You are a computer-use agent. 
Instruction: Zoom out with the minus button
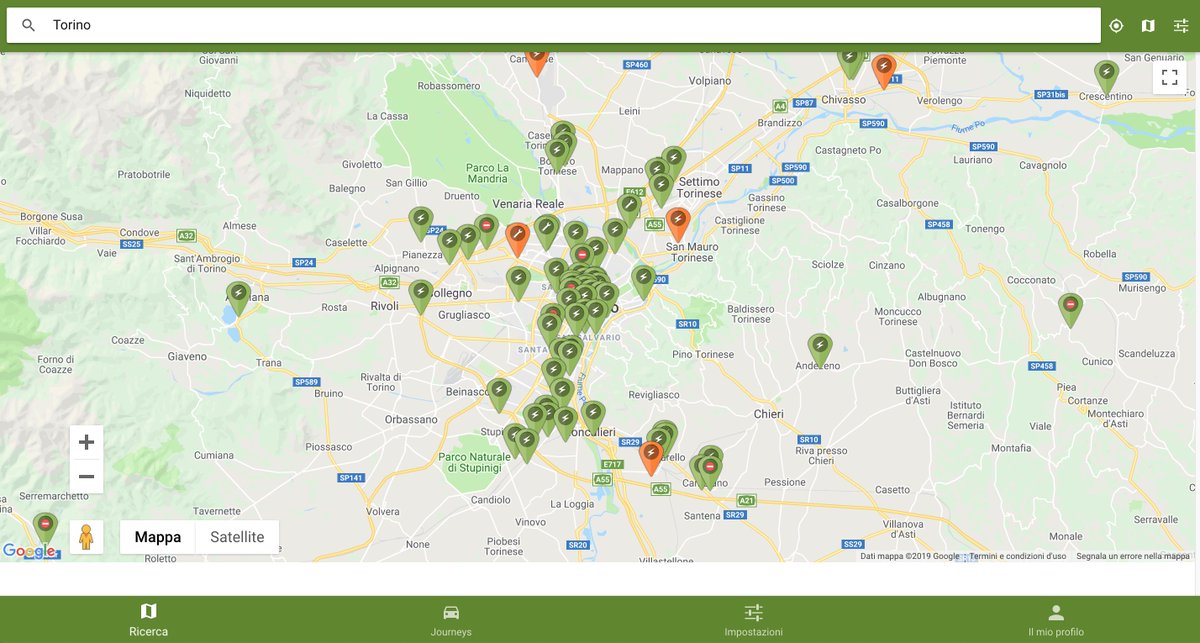86,476
